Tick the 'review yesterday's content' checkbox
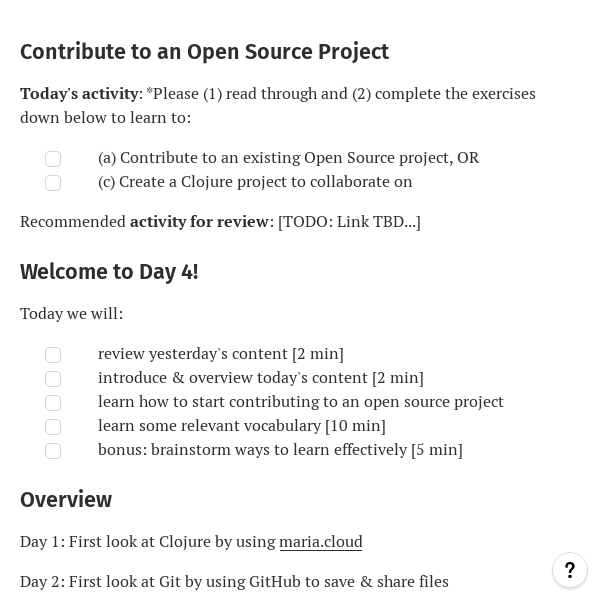Screen dimensions: 600x600 point(53,355)
